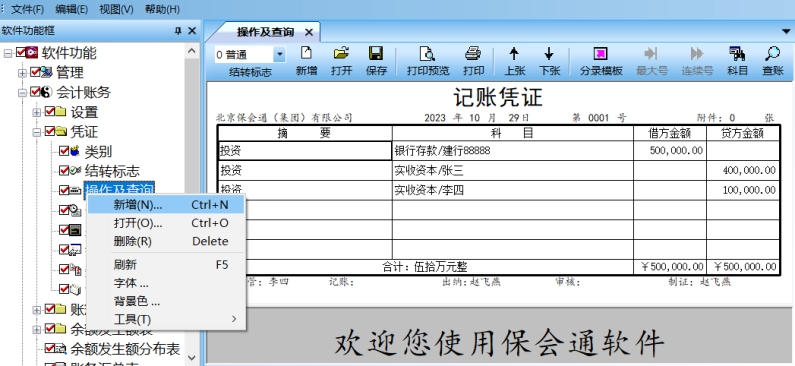Open 分录模板 entry template icon

pyautogui.click(x=600, y=54)
